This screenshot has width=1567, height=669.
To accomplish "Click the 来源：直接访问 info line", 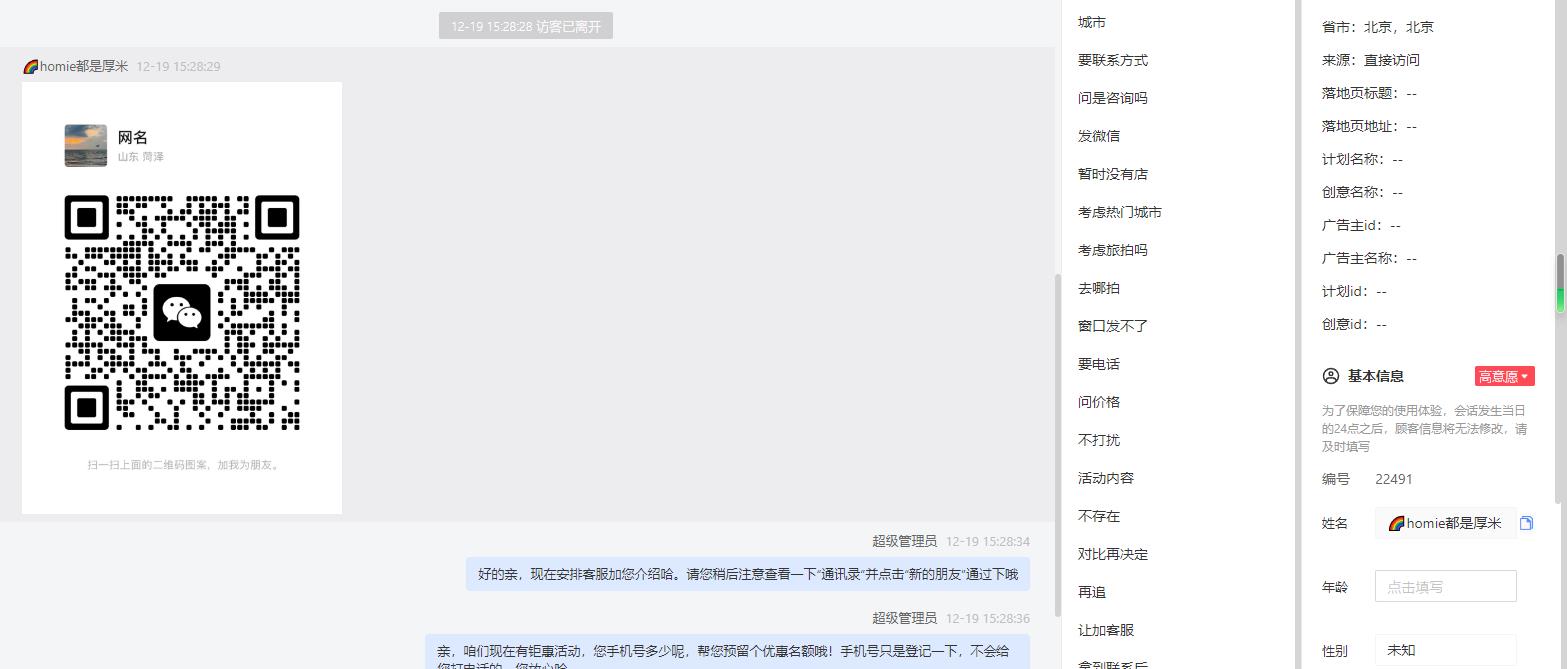I will click(1371, 60).
